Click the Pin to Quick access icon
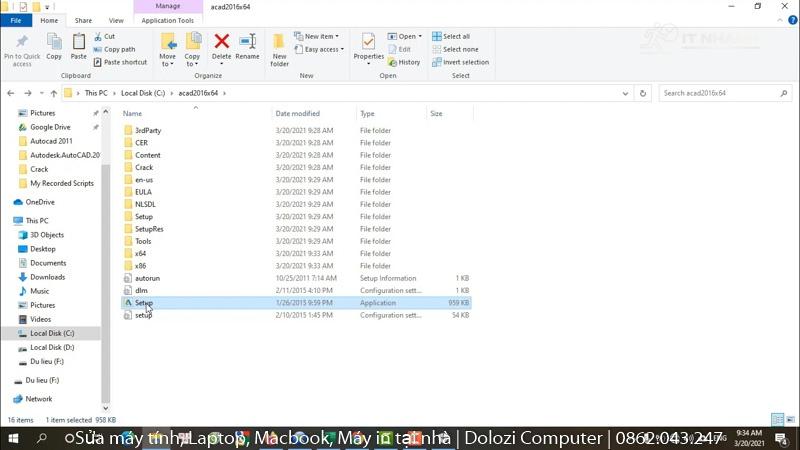Viewport: 800px width, 450px height. 21,42
